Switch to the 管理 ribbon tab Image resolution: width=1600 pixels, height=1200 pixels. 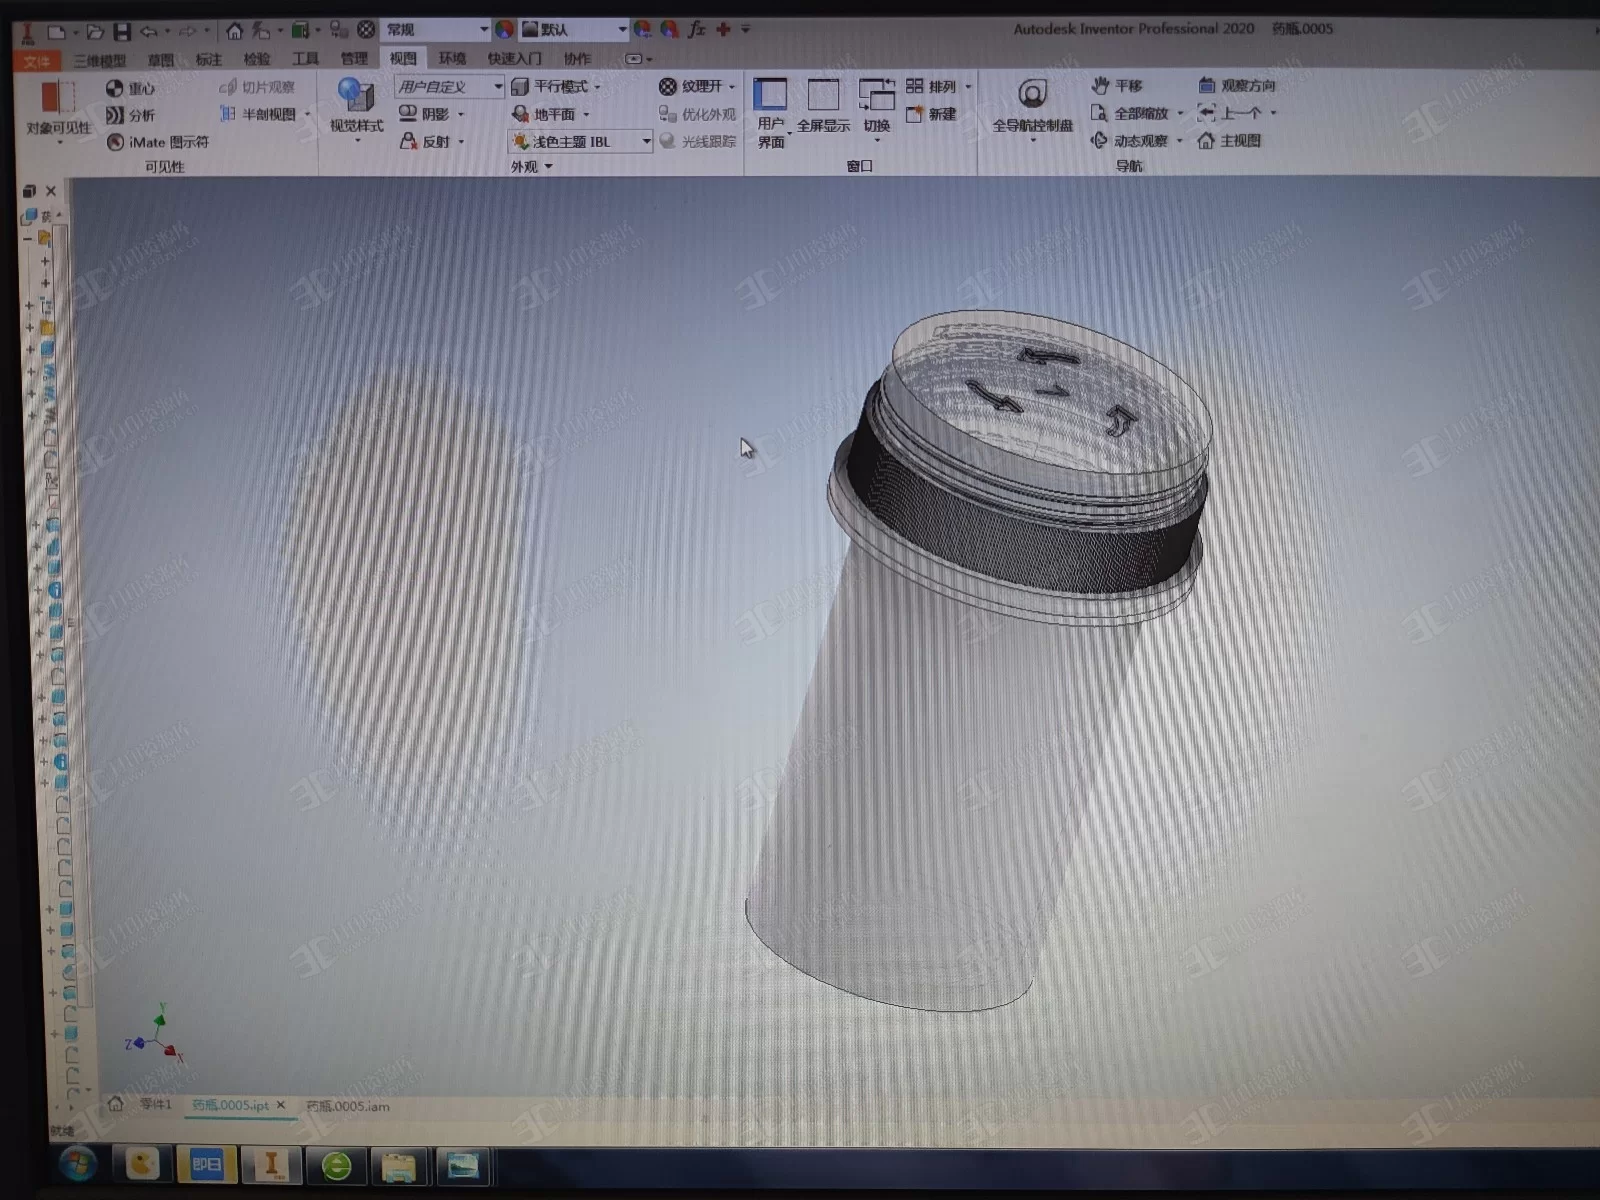[354, 60]
